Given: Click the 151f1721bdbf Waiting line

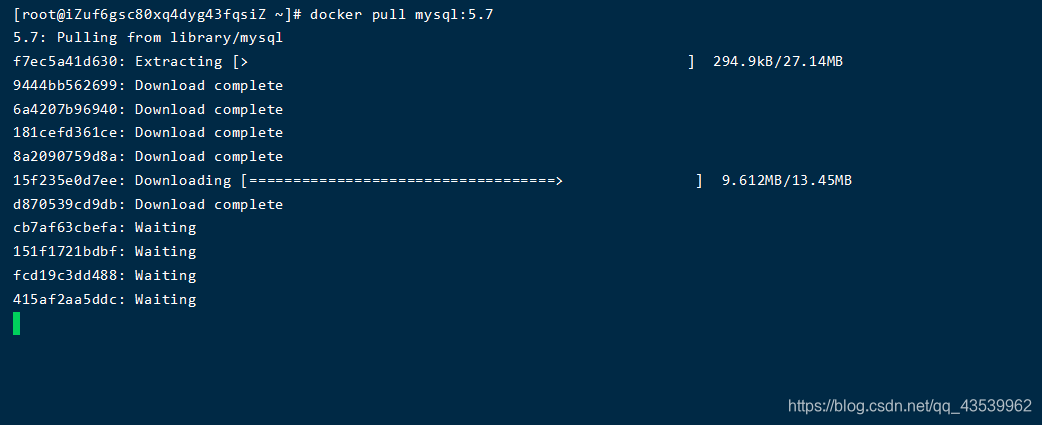Looking at the screenshot, I should point(104,252).
